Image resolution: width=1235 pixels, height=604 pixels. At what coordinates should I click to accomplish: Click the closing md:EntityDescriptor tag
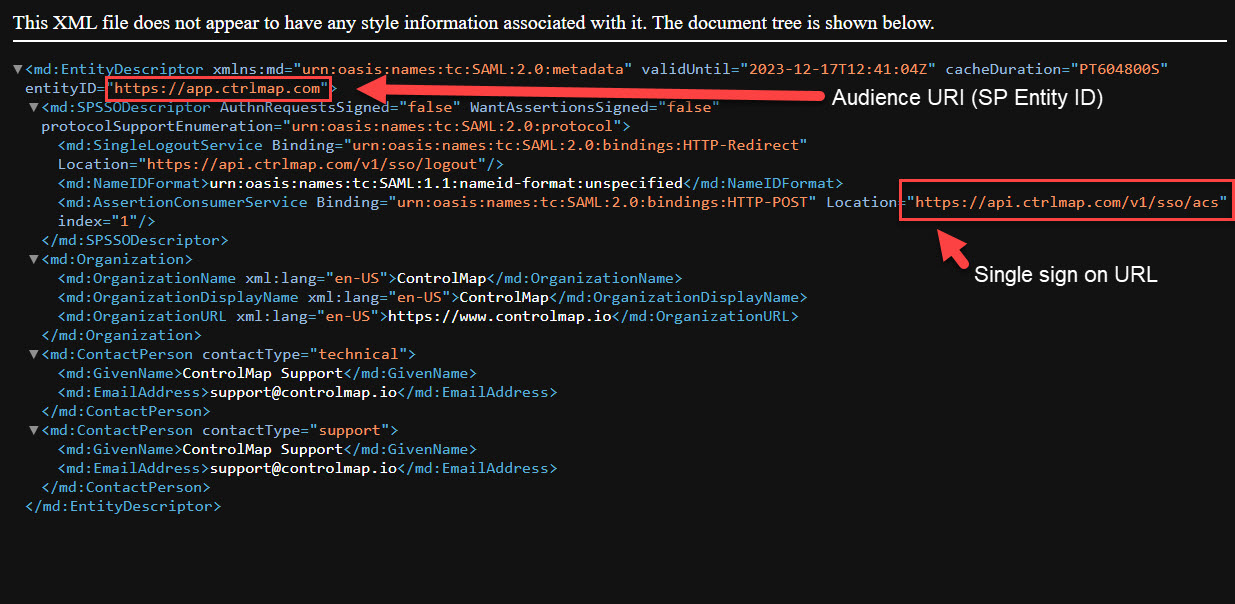tap(123, 506)
